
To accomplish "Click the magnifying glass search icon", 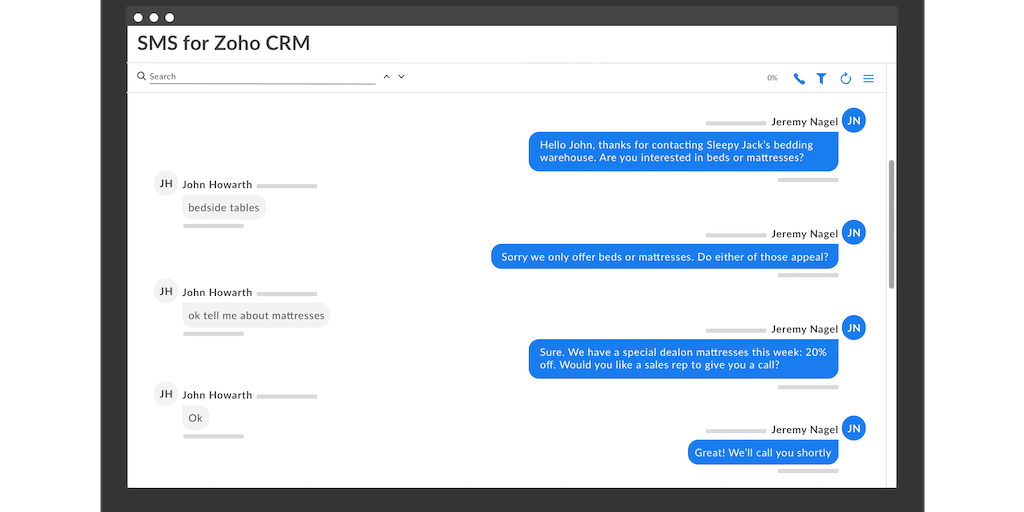I will 142,76.
